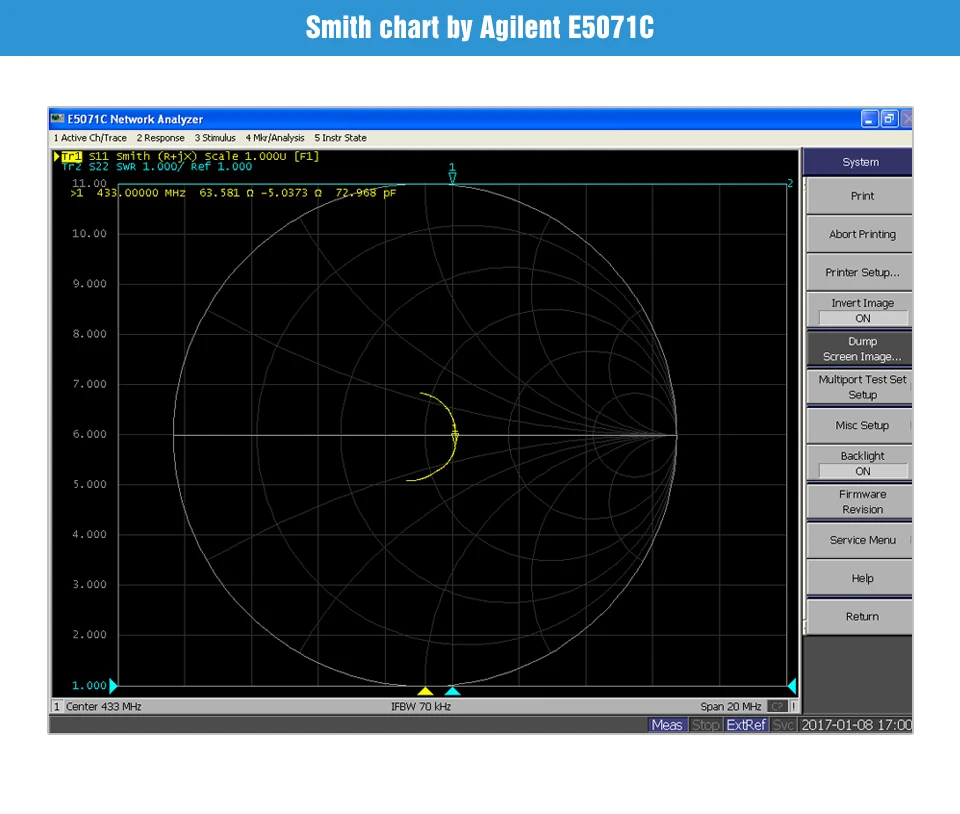Image resolution: width=960 pixels, height=814 pixels.
Task: Open the Stimulus menu
Action: click(215, 138)
